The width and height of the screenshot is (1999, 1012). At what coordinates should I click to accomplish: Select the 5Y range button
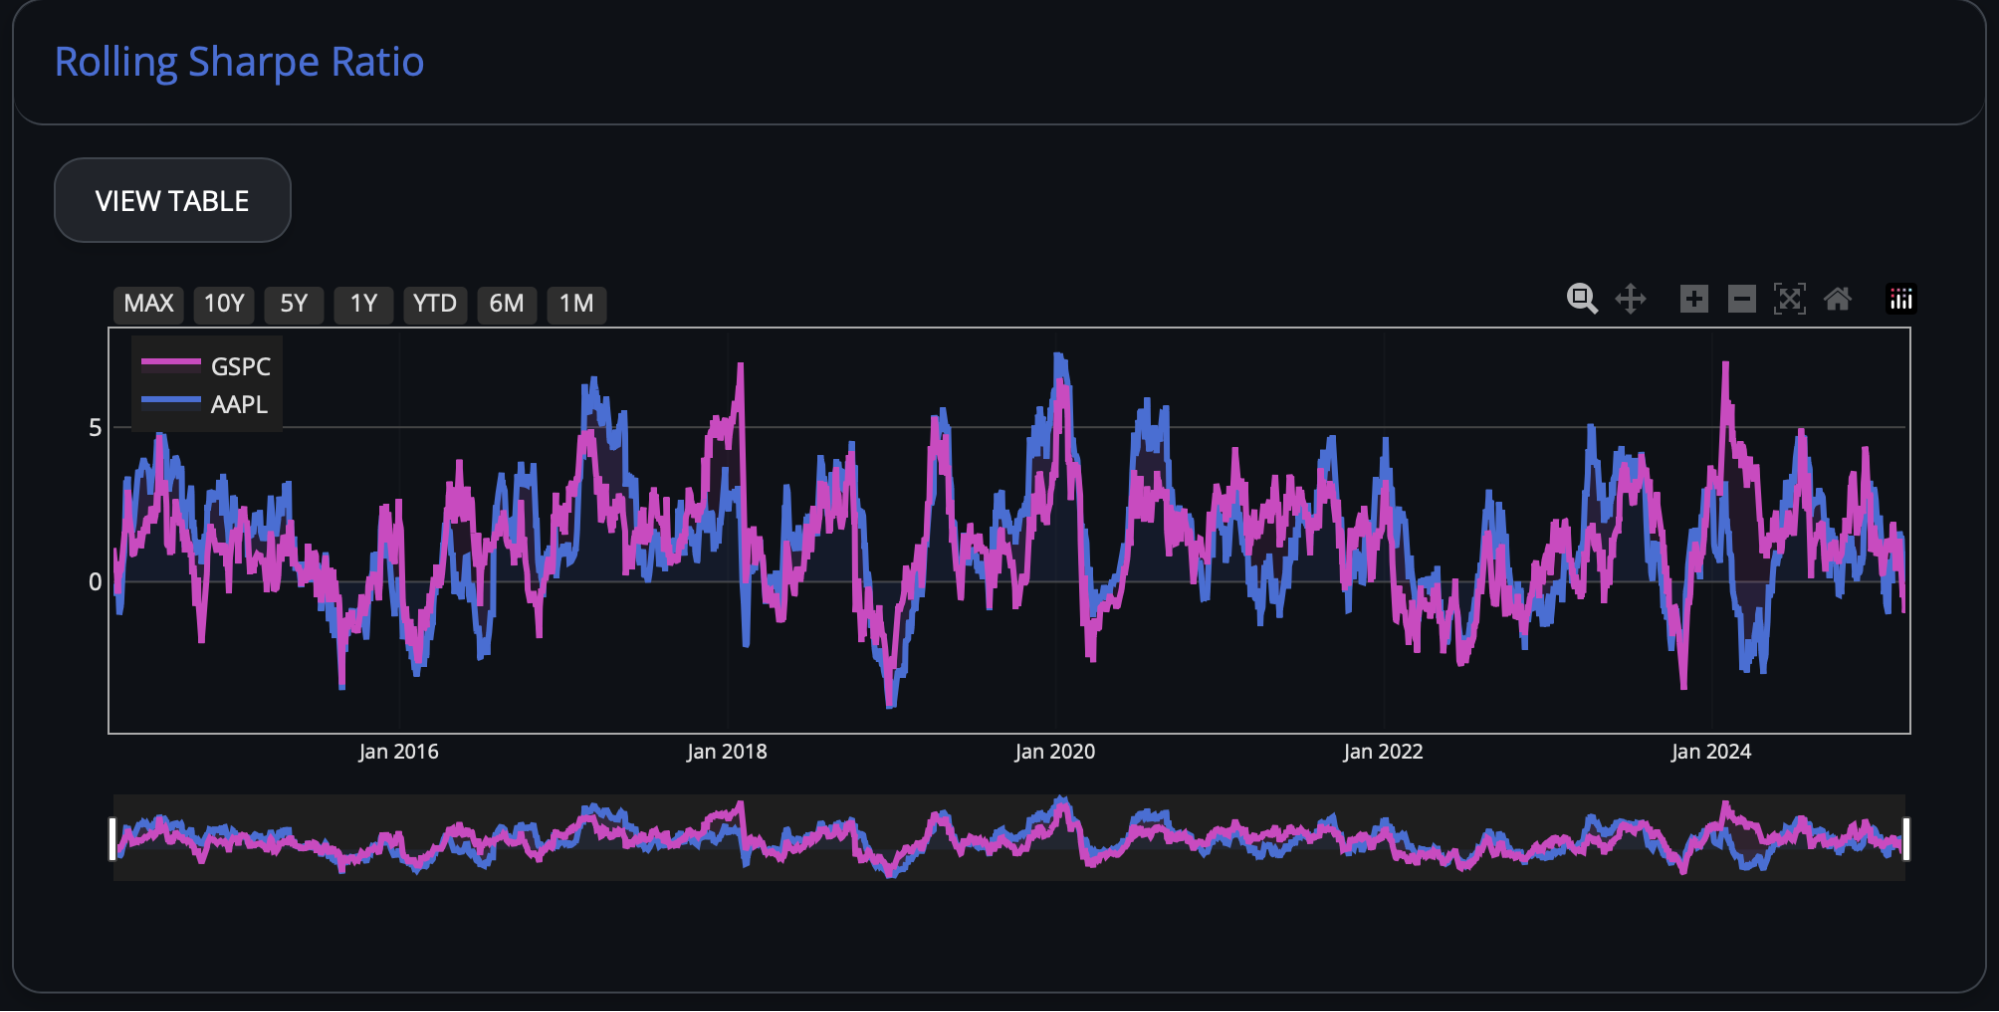(294, 304)
